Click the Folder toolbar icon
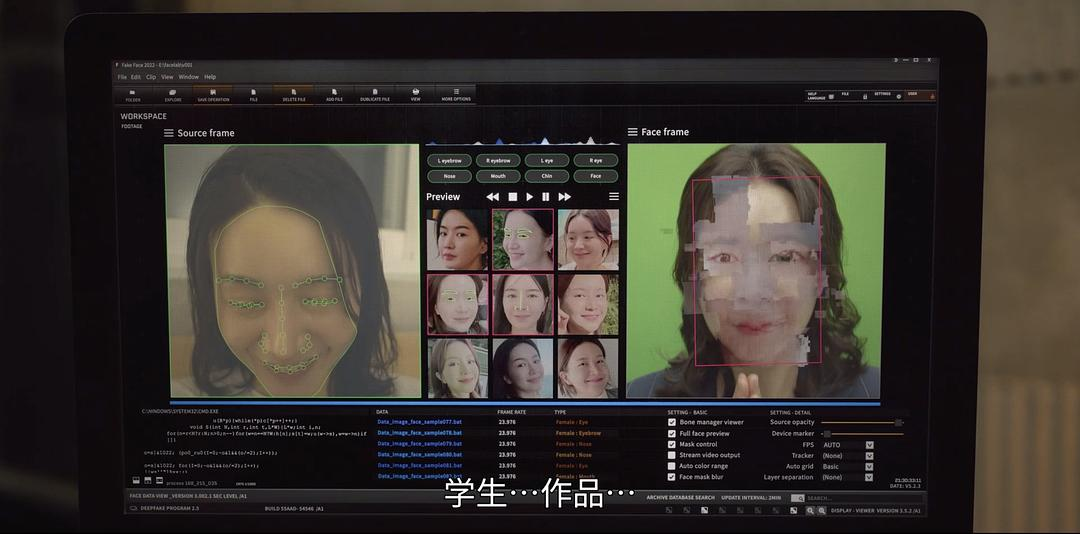This screenshot has height=534, width=1080. pyautogui.click(x=133, y=95)
